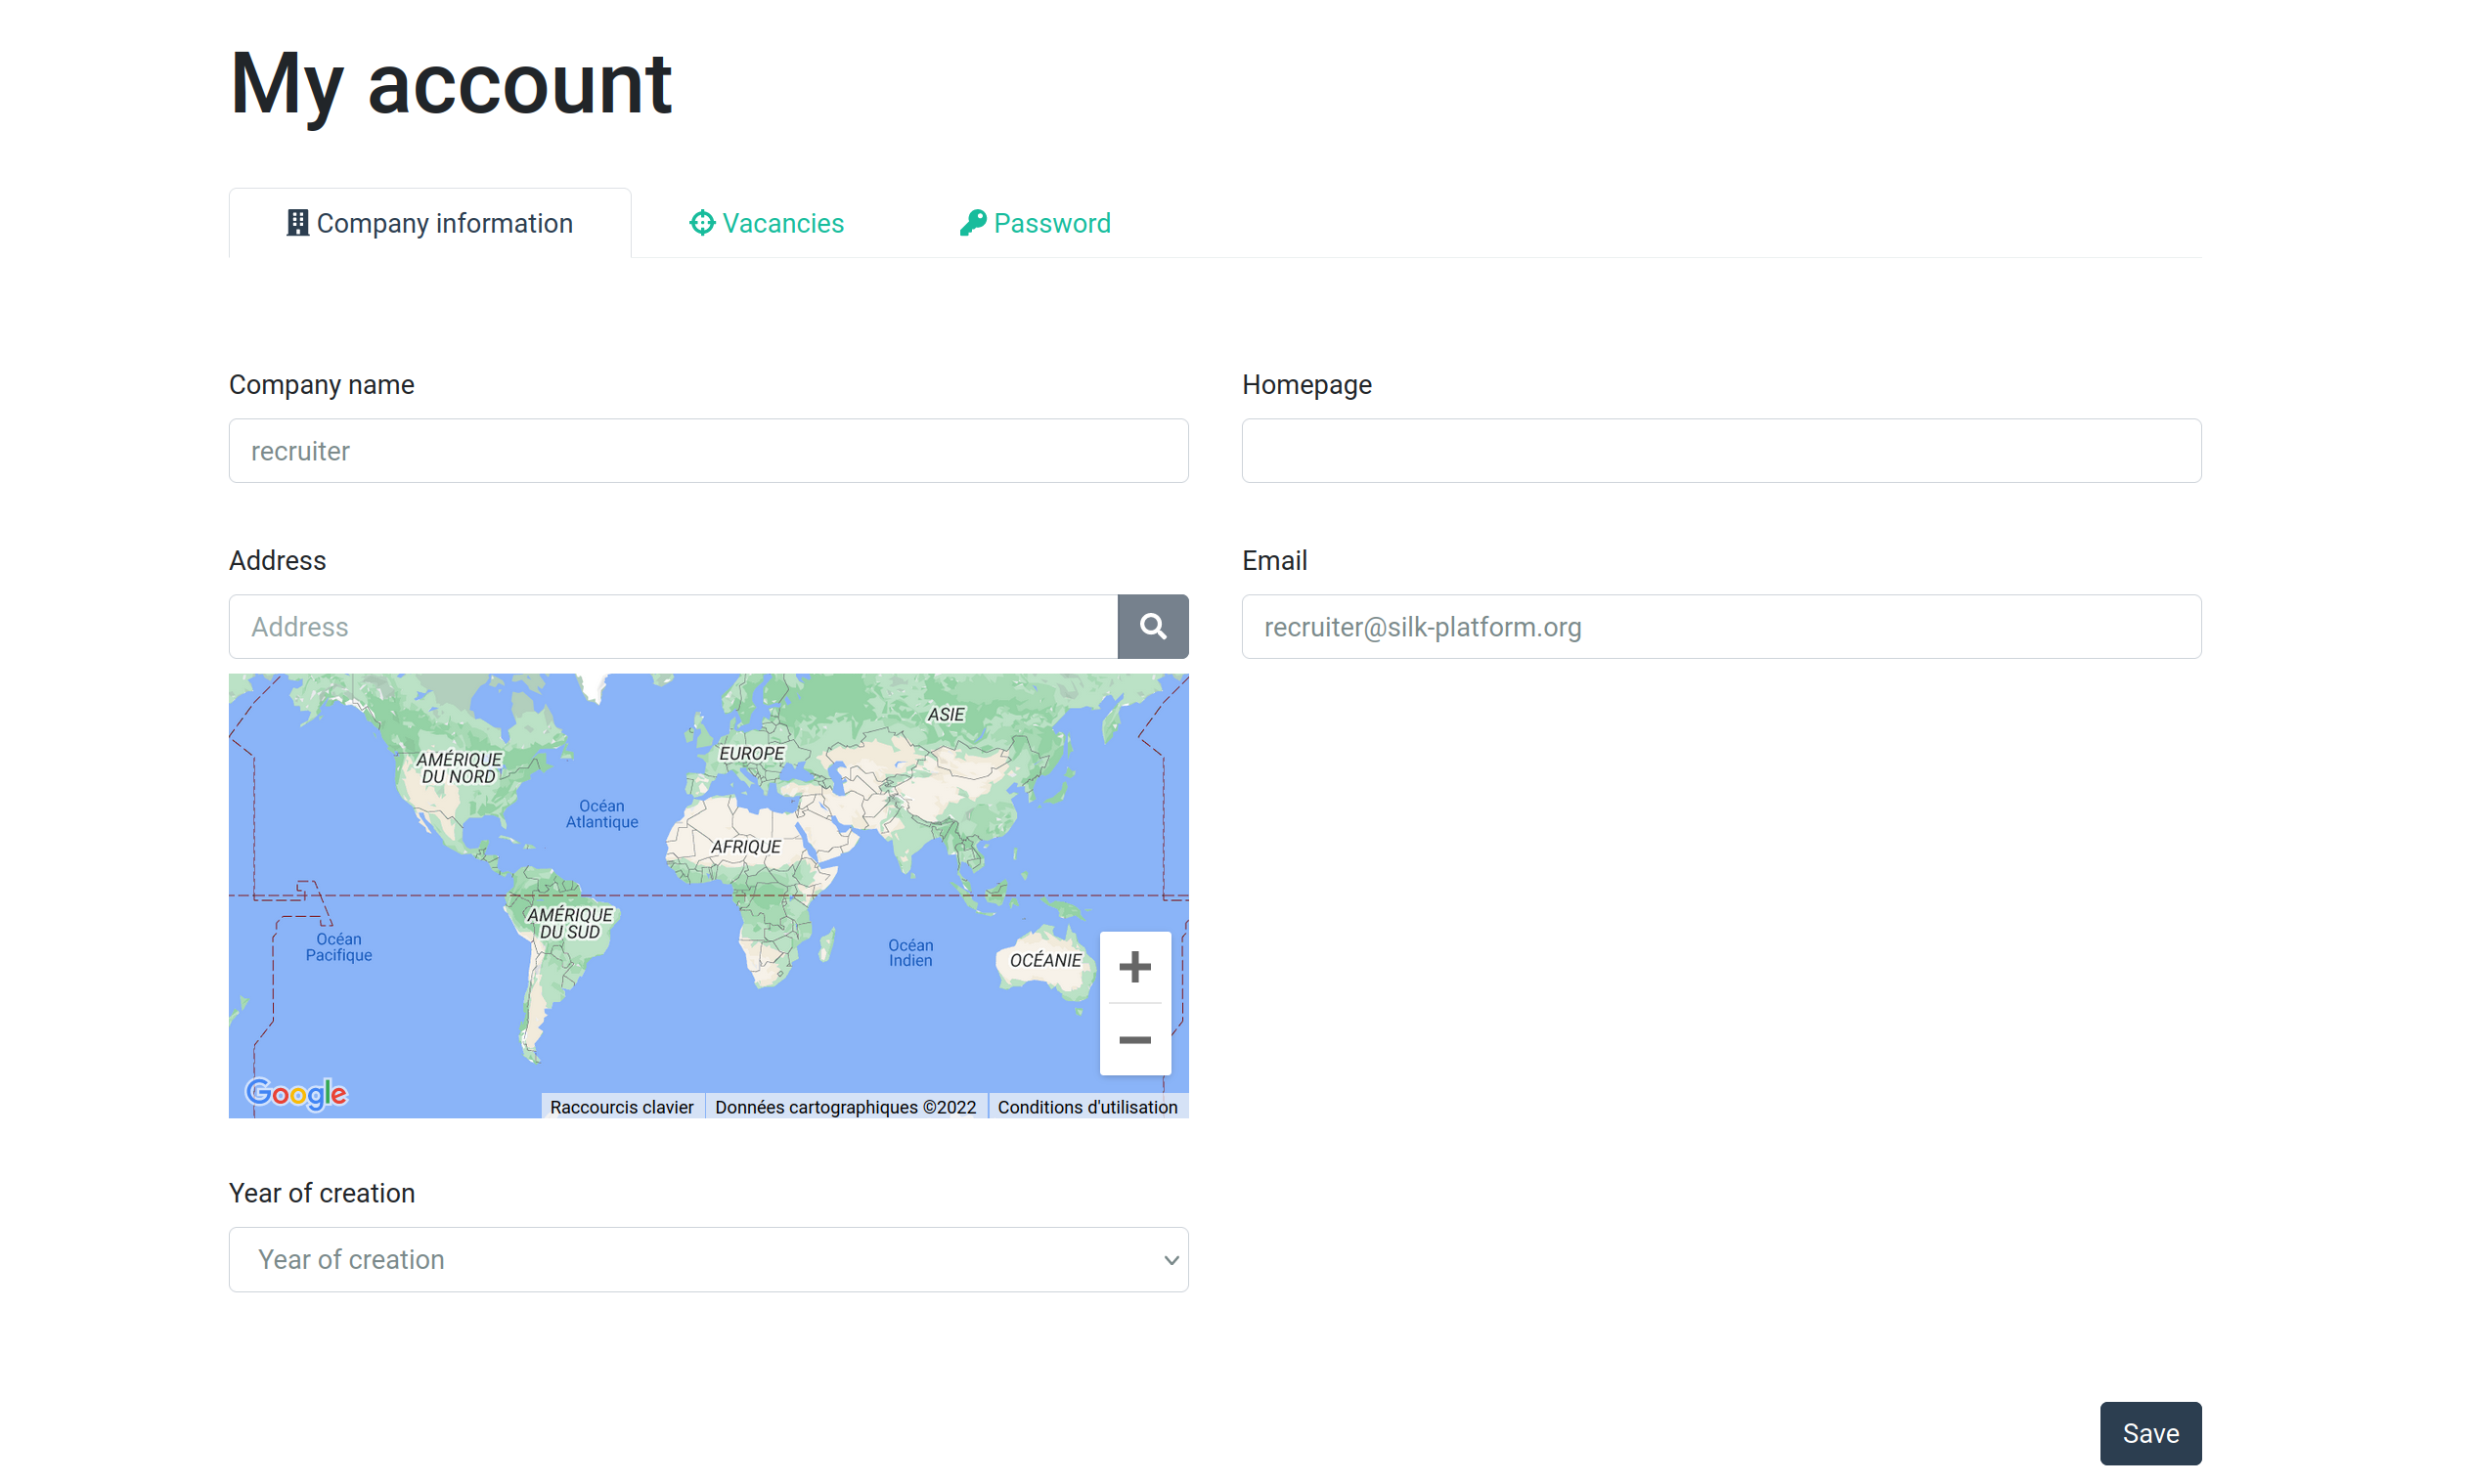Viewport: 2475px width, 1484px height.
Task: Open Raccourcis clavier map link
Action: 621,1107
